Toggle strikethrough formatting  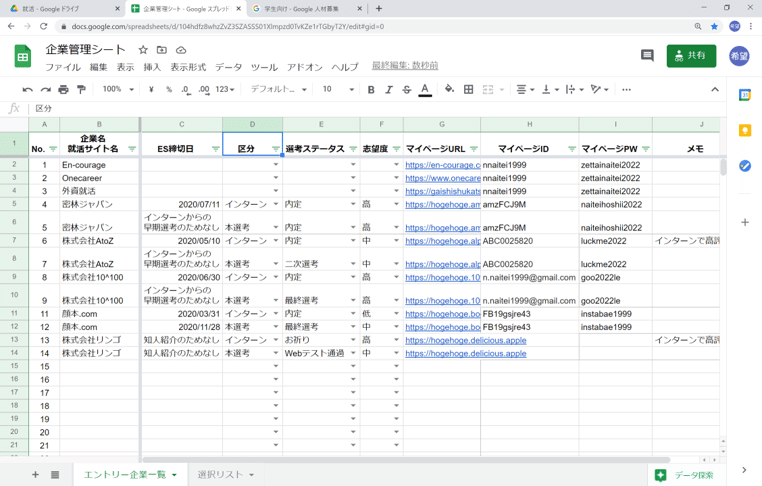click(x=407, y=89)
